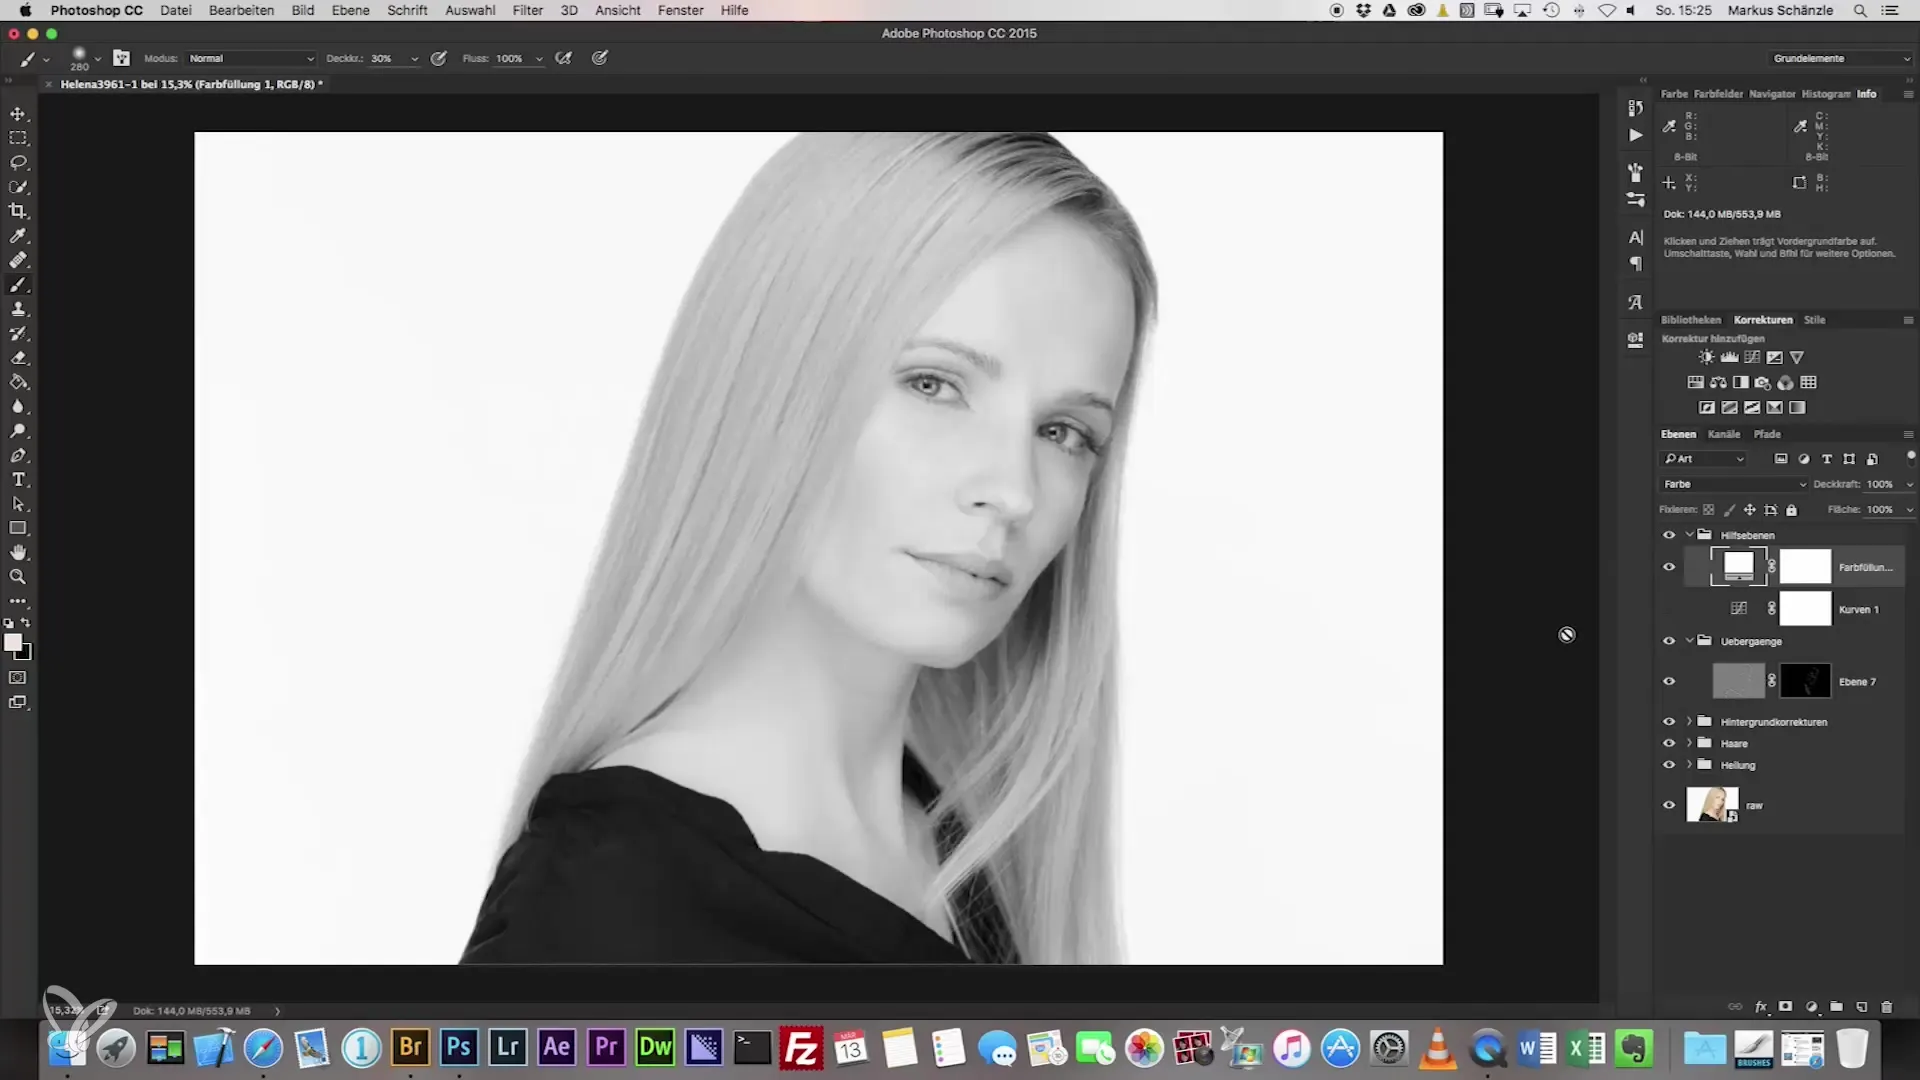Click the foreground color swatch
This screenshot has height=1080, width=1920.
point(13,643)
